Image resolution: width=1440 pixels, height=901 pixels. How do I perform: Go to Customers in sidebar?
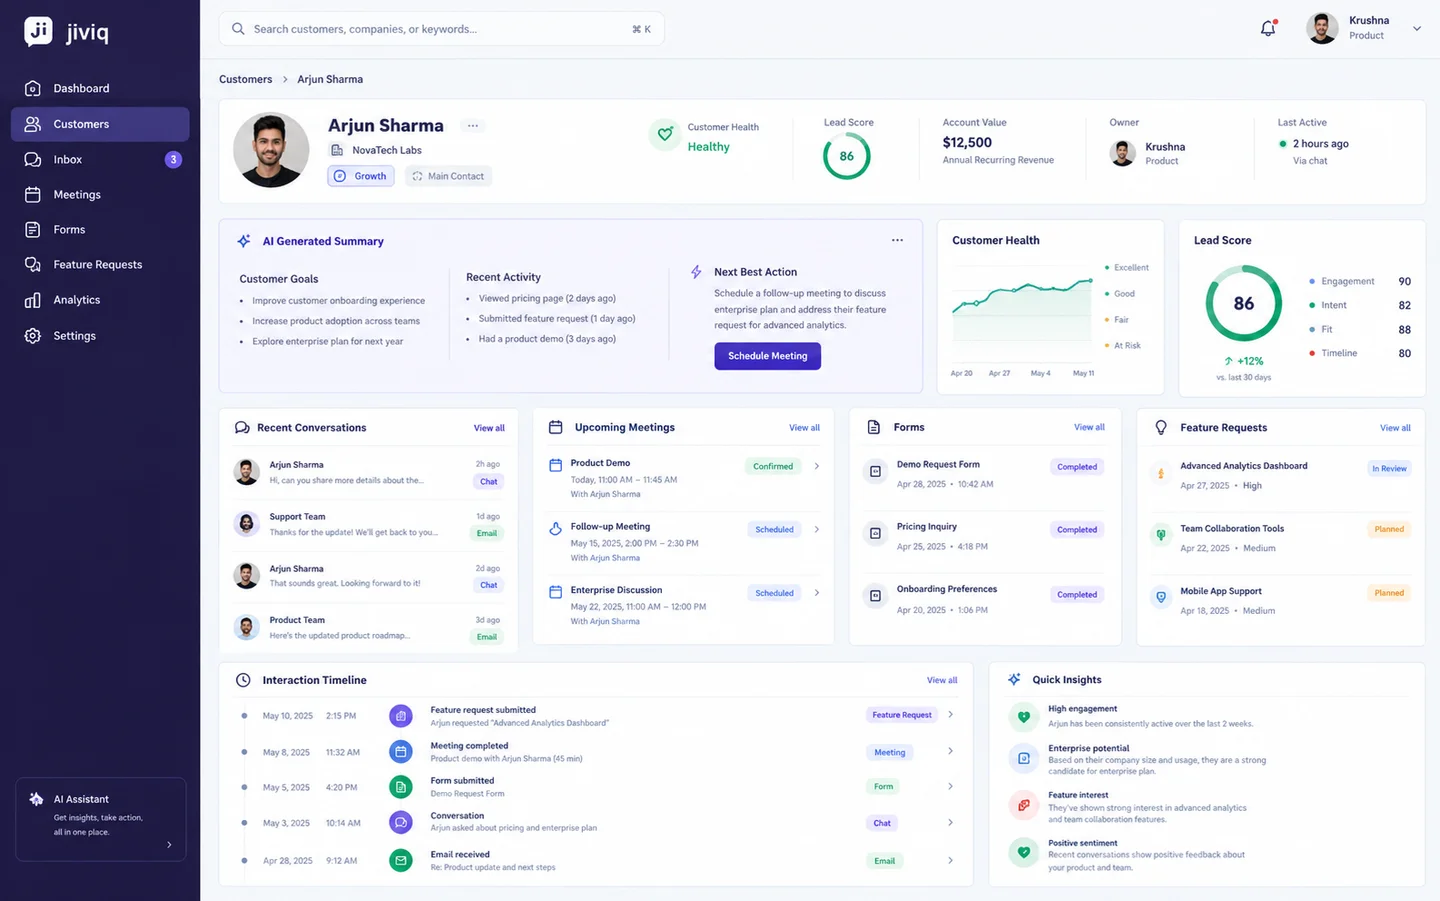point(100,124)
